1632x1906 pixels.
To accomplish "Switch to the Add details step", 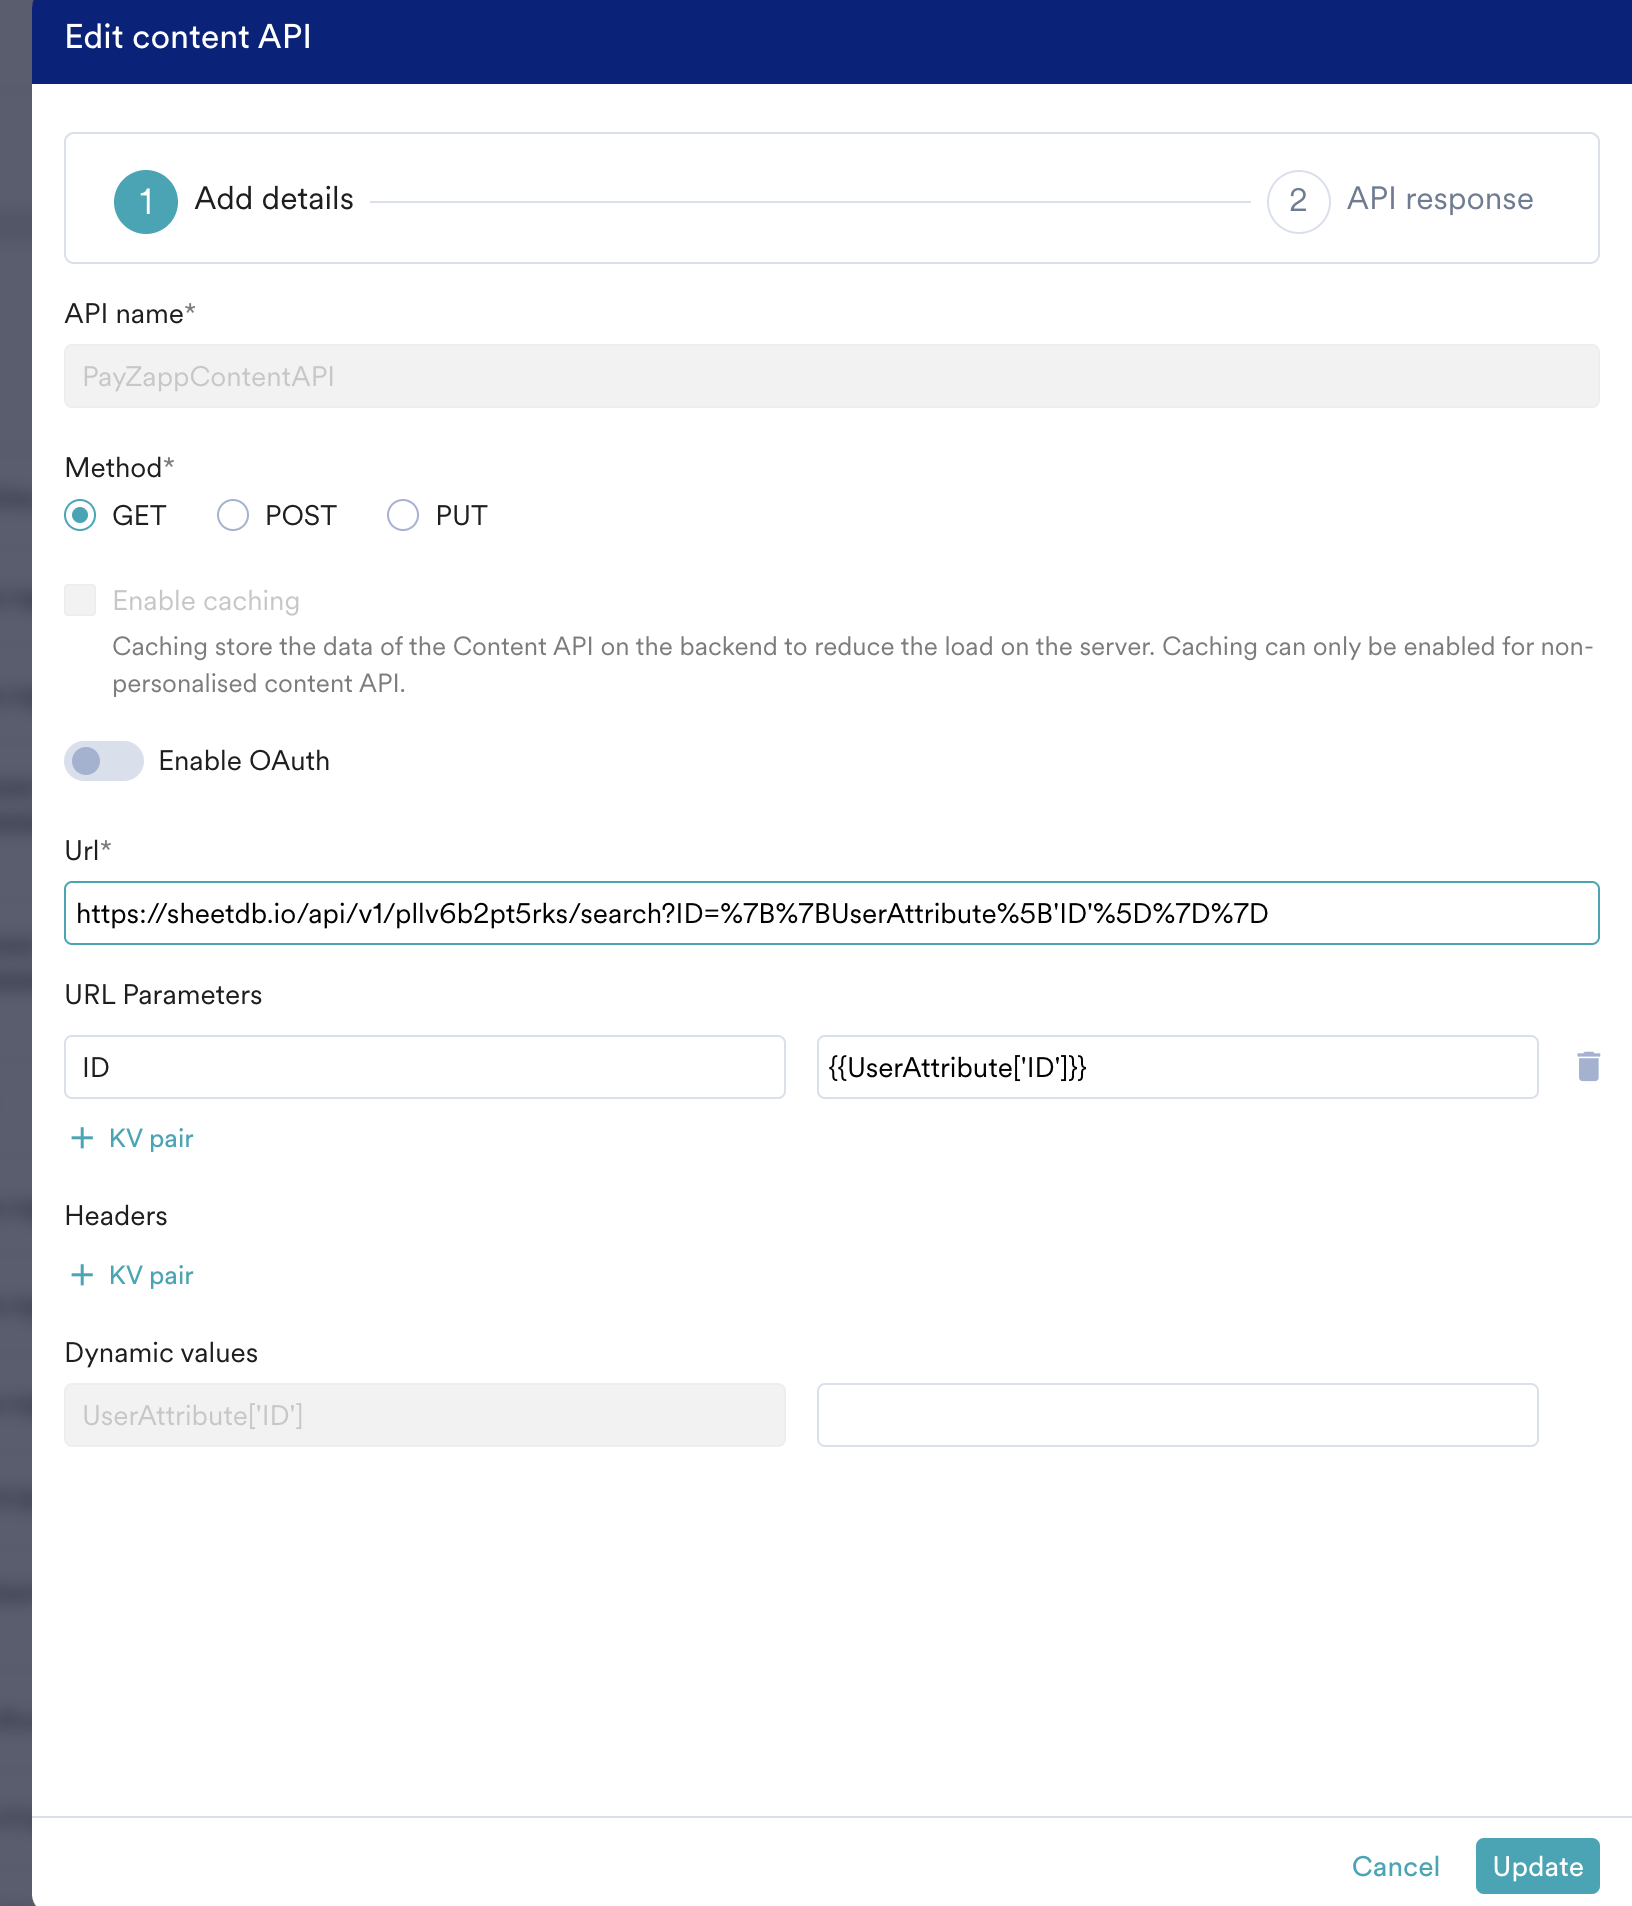I will 274,199.
